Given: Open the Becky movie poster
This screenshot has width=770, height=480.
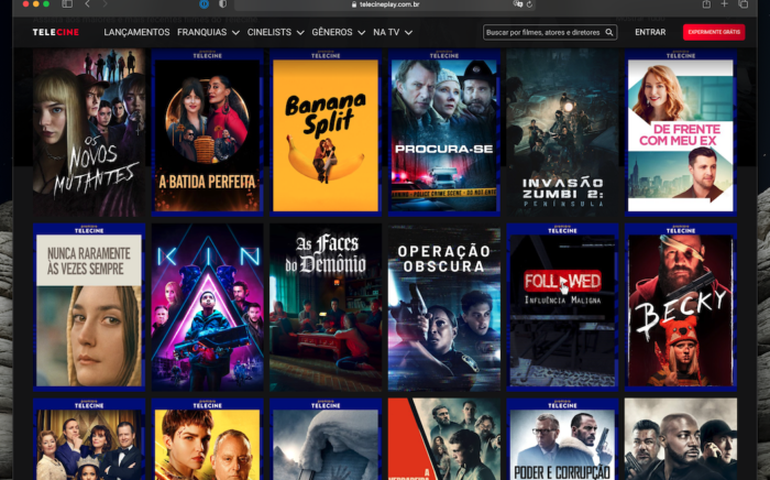Looking at the screenshot, I should tap(681, 308).
